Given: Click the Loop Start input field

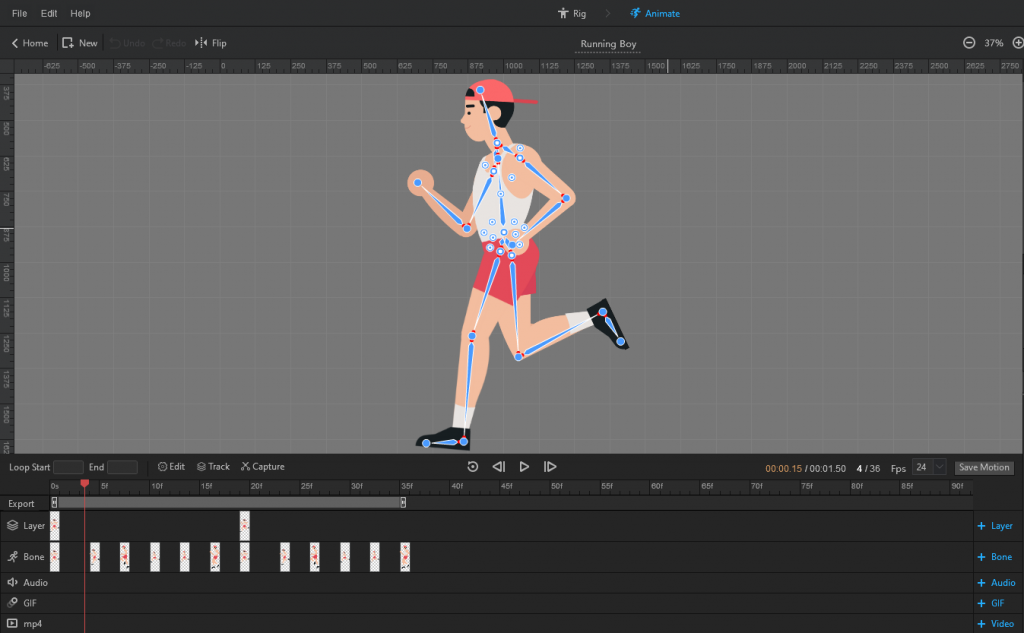Looking at the screenshot, I should click(68, 467).
